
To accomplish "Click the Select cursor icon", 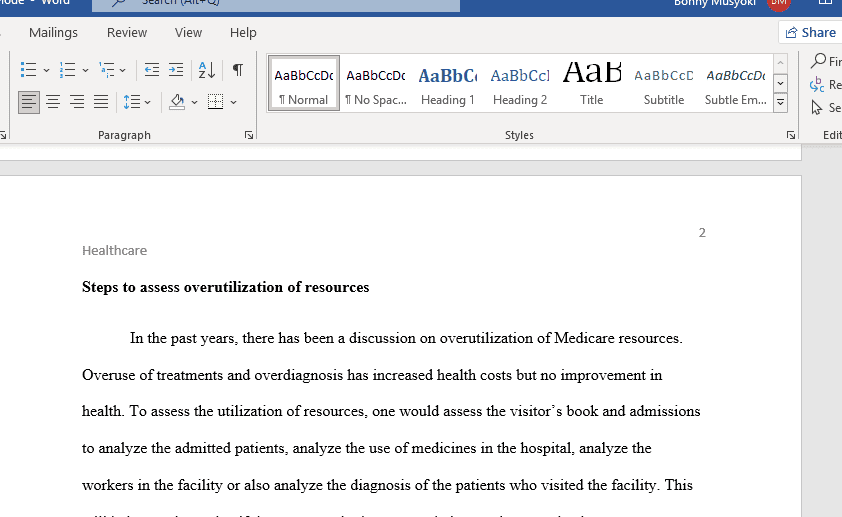I will point(817,108).
